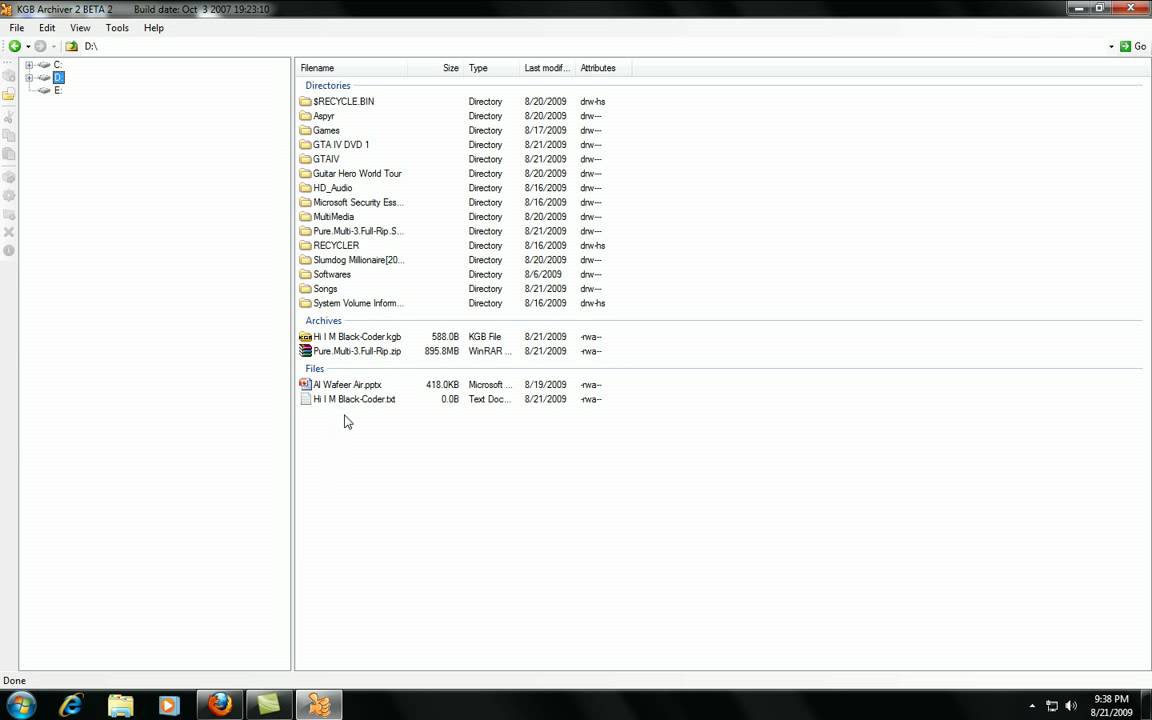Screen dimensions: 1152x720
Task: Show hidden system tray icons arrow
Action: point(1032,706)
